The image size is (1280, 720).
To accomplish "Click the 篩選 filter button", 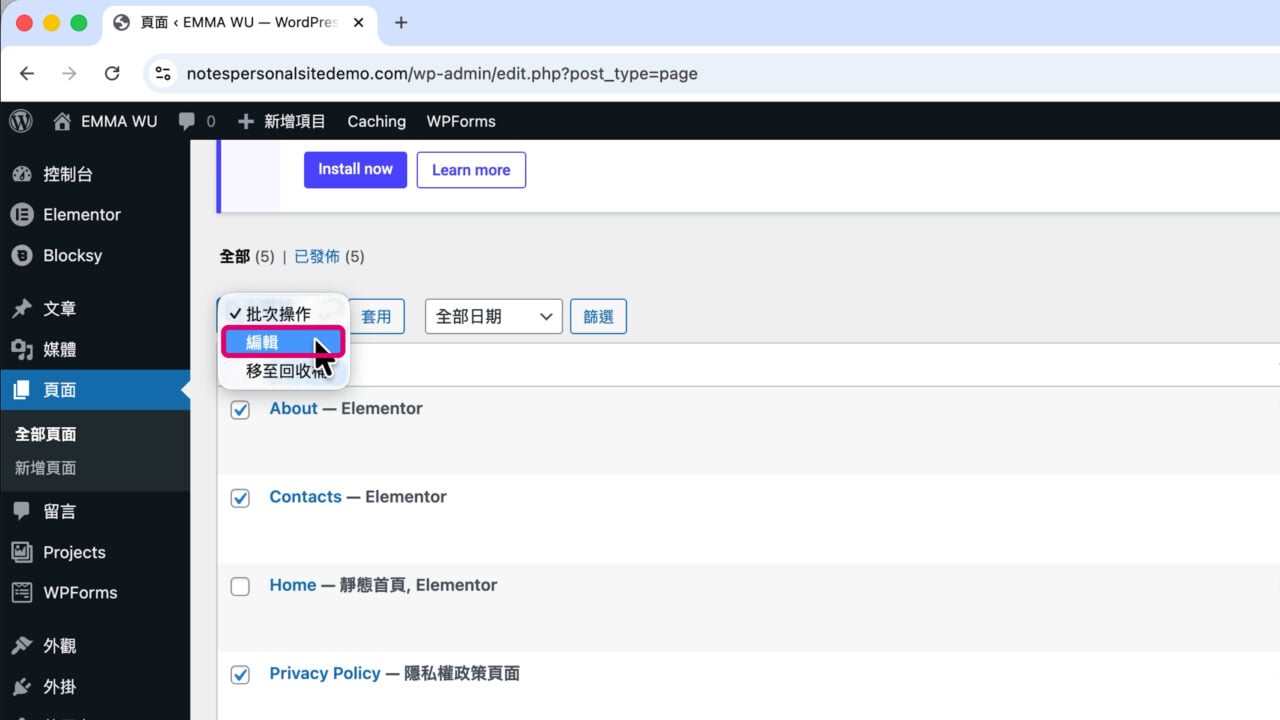I will (598, 317).
